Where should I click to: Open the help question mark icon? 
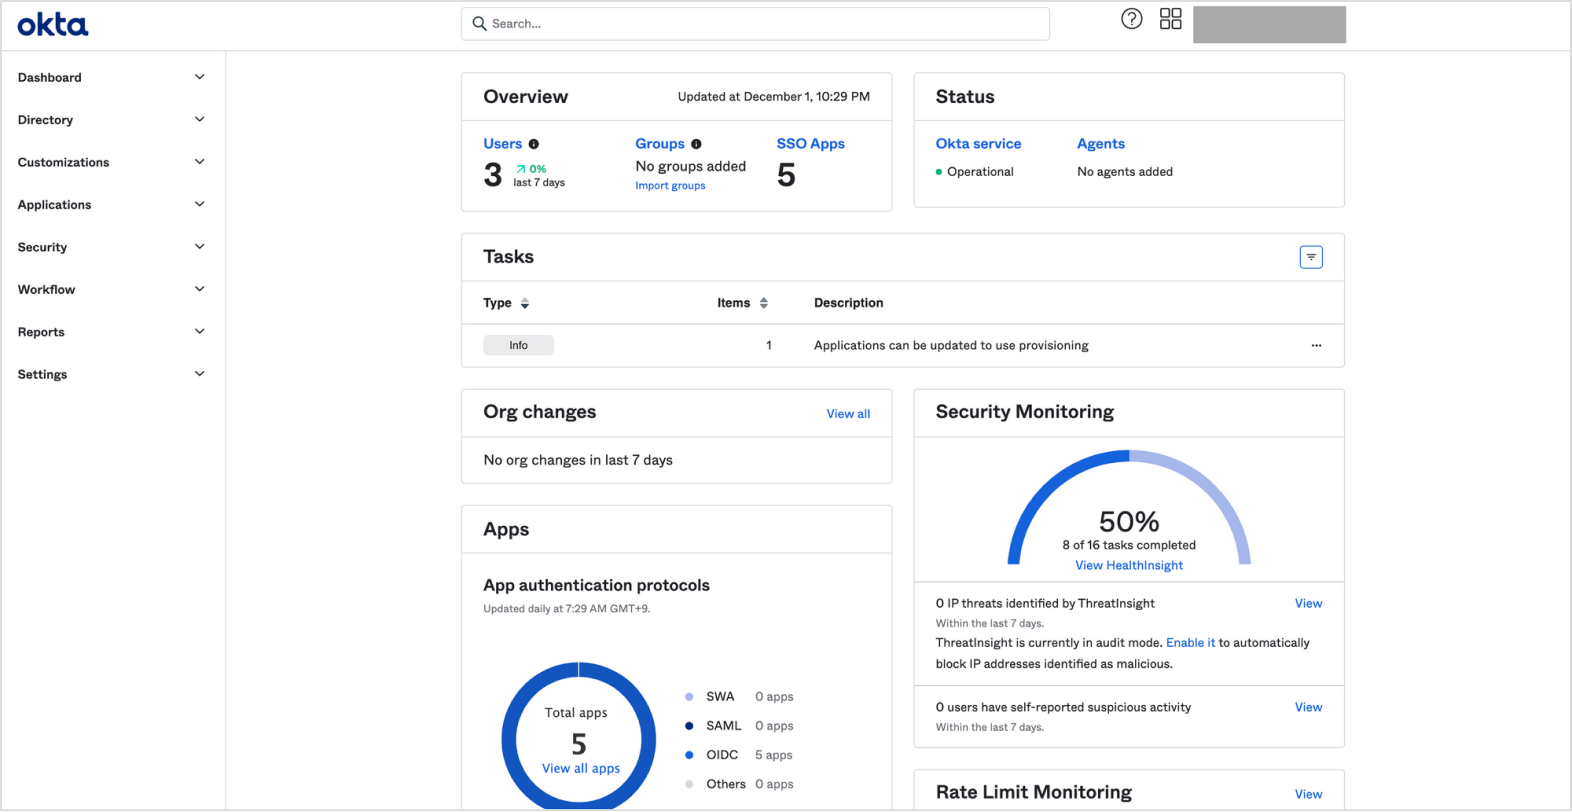(x=1131, y=19)
